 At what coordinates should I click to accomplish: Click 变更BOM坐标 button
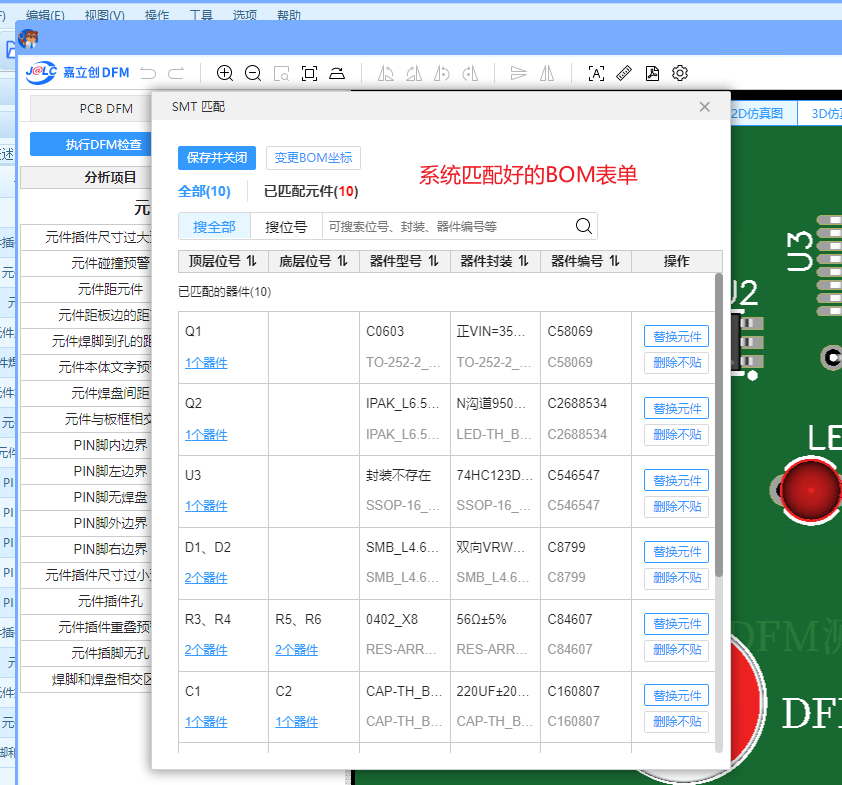313,158
